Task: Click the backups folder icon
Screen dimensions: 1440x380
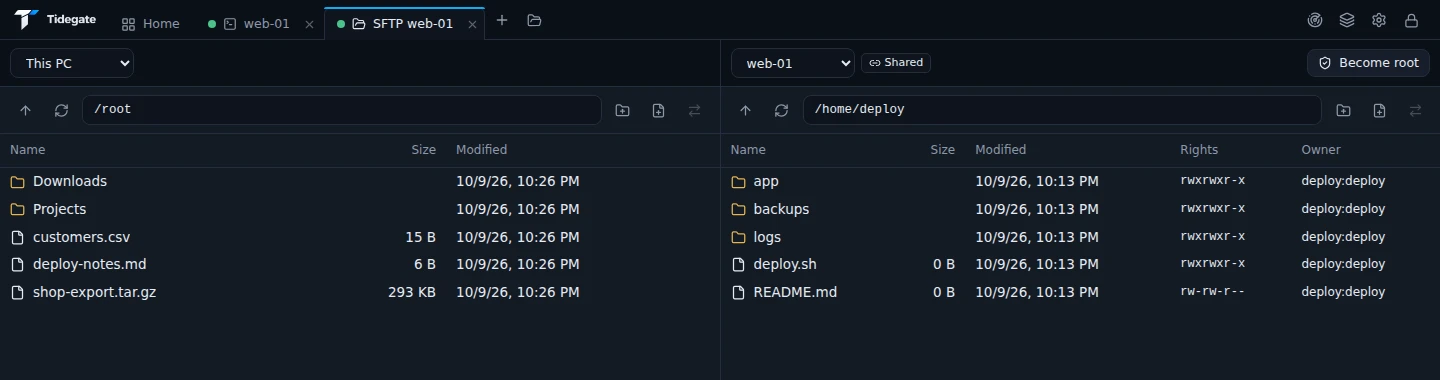Action: 738,209
